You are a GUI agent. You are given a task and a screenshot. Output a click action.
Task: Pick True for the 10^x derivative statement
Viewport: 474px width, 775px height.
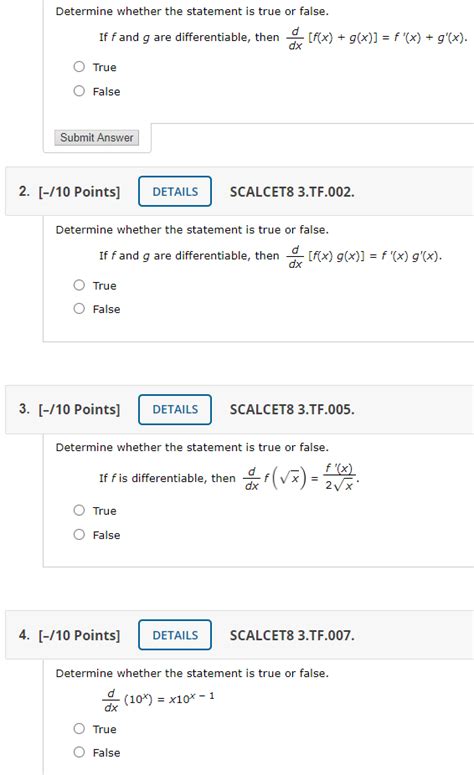(x=79, y=729)
